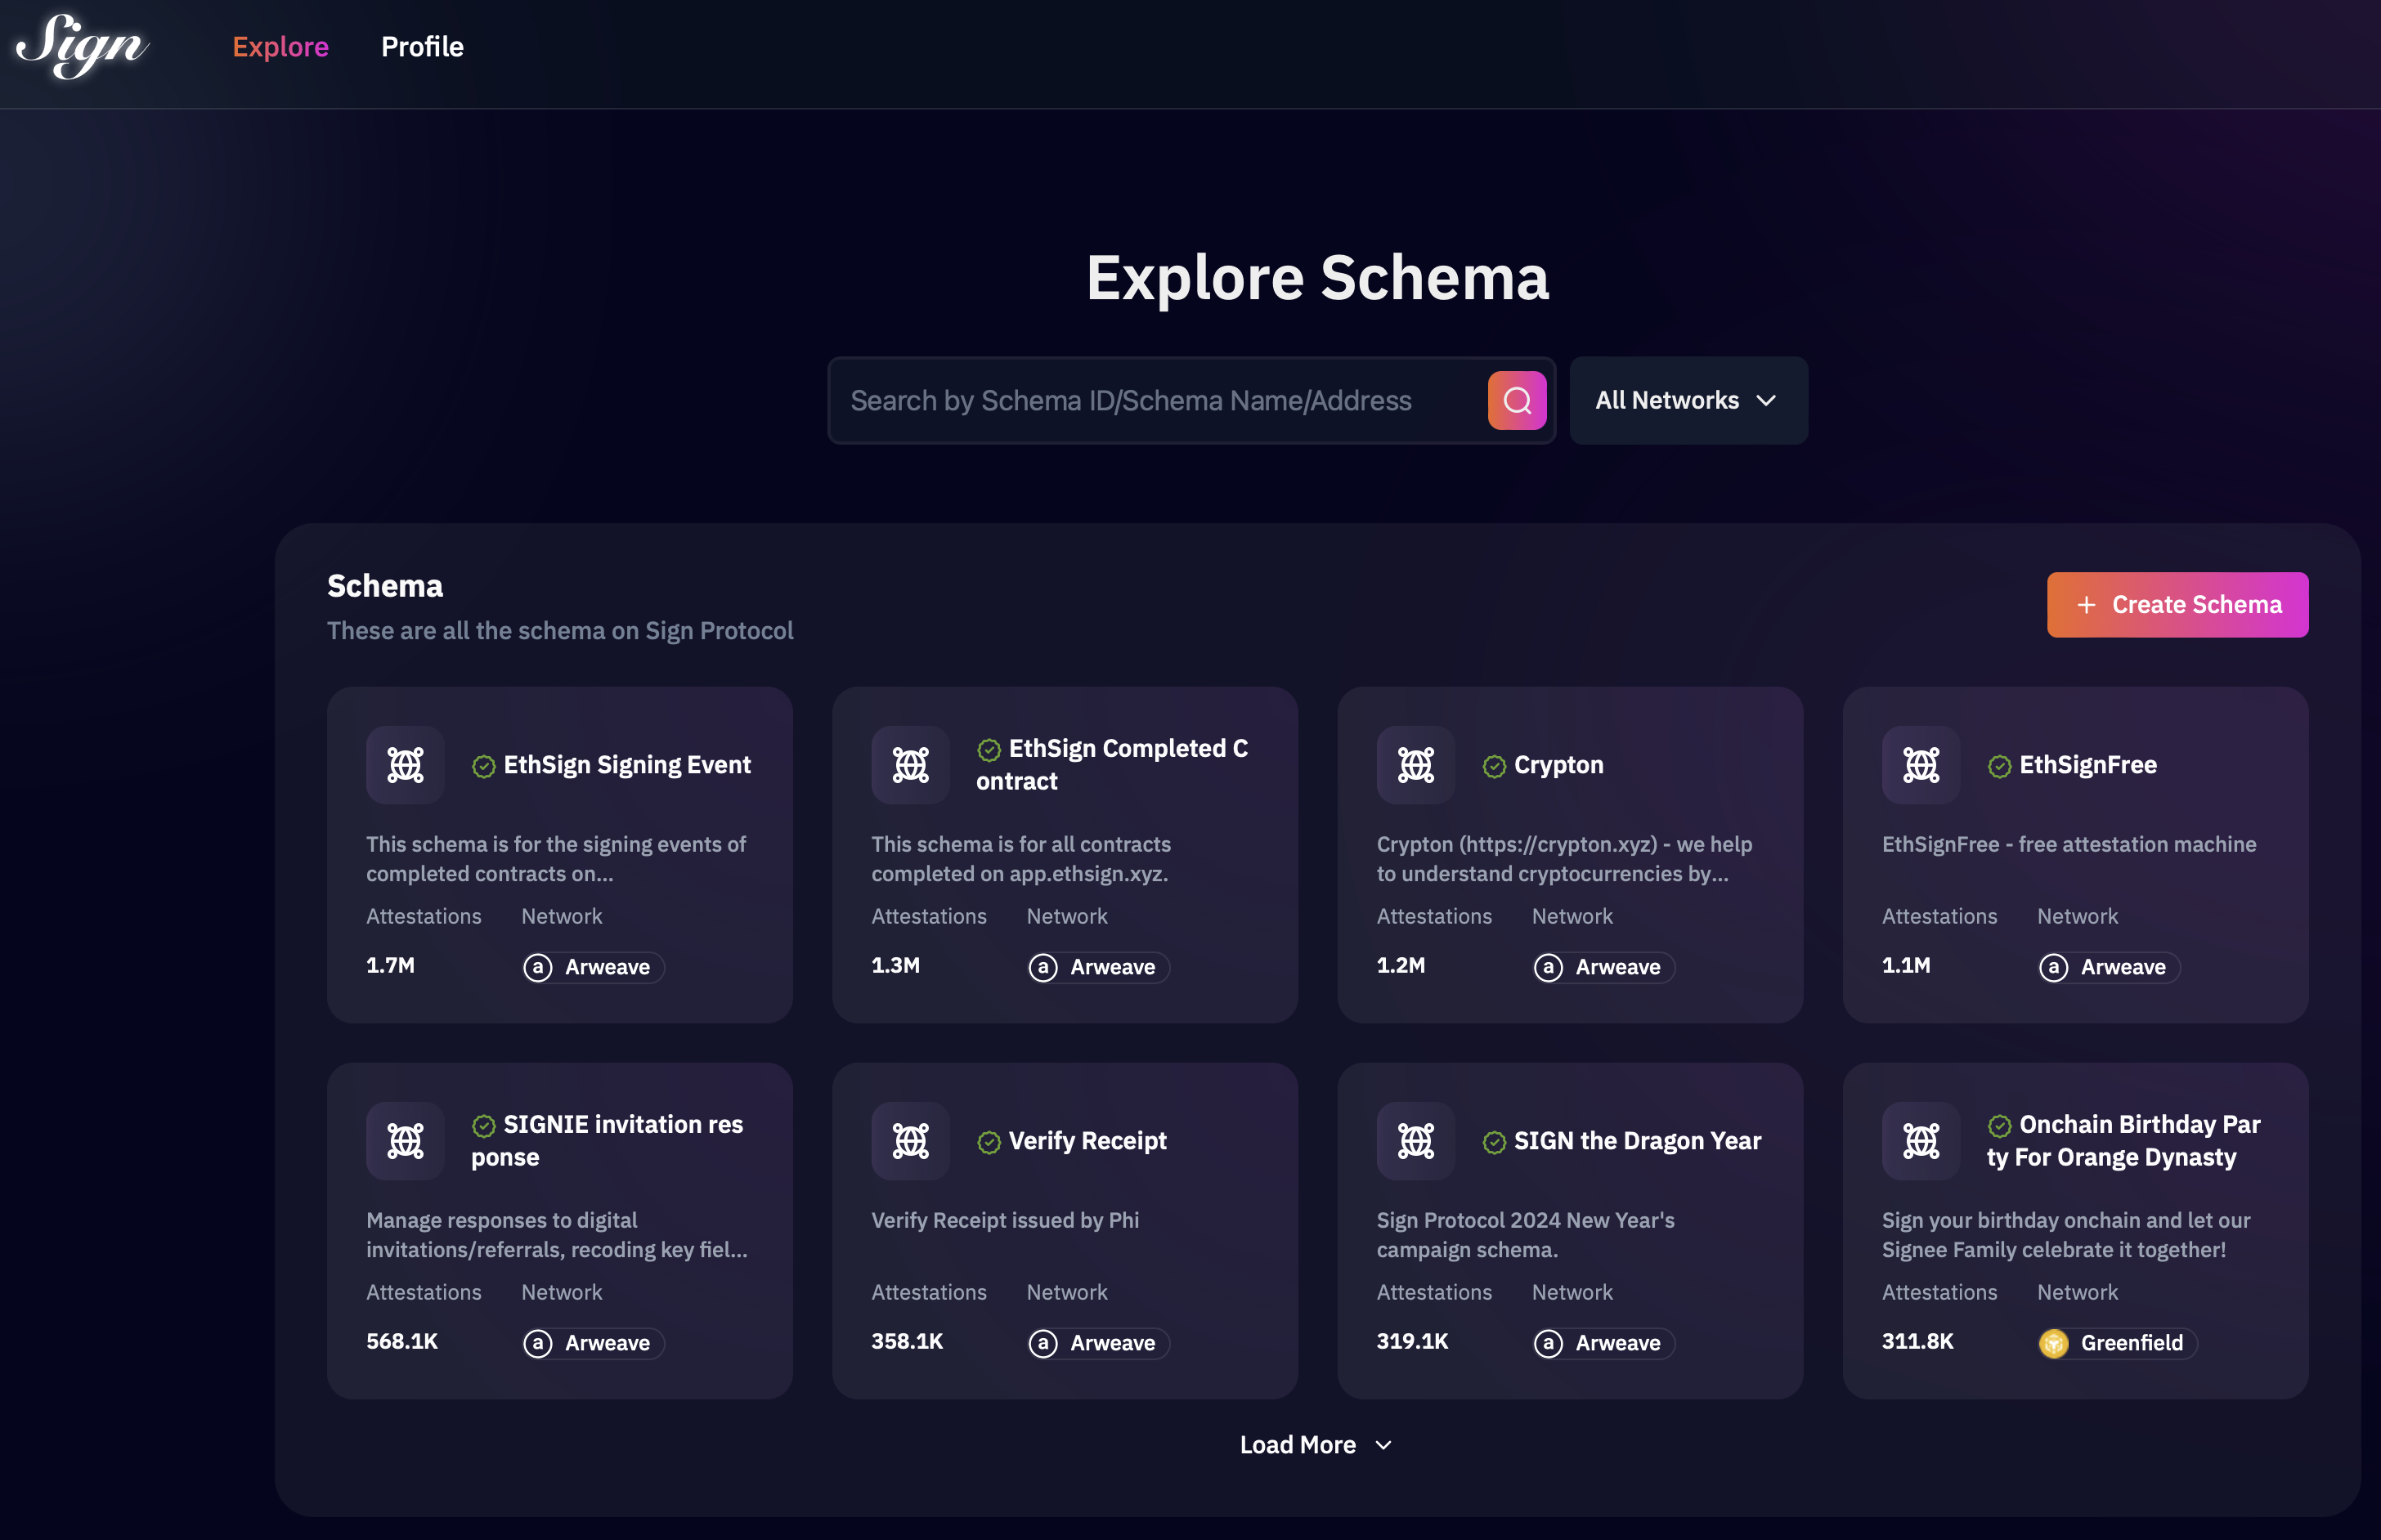
Task: Open the Verify Receipt schema title
Action: tap(1087, 1141)
